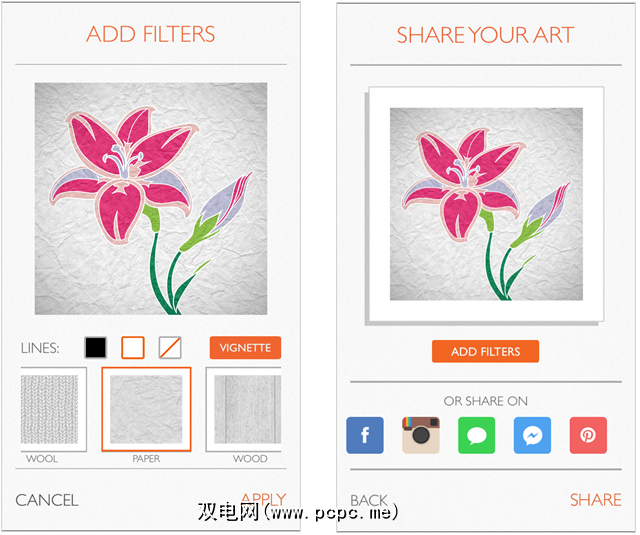
Task: Choose no-lines crossed-out swatch
Action: [x=171, y=349]
